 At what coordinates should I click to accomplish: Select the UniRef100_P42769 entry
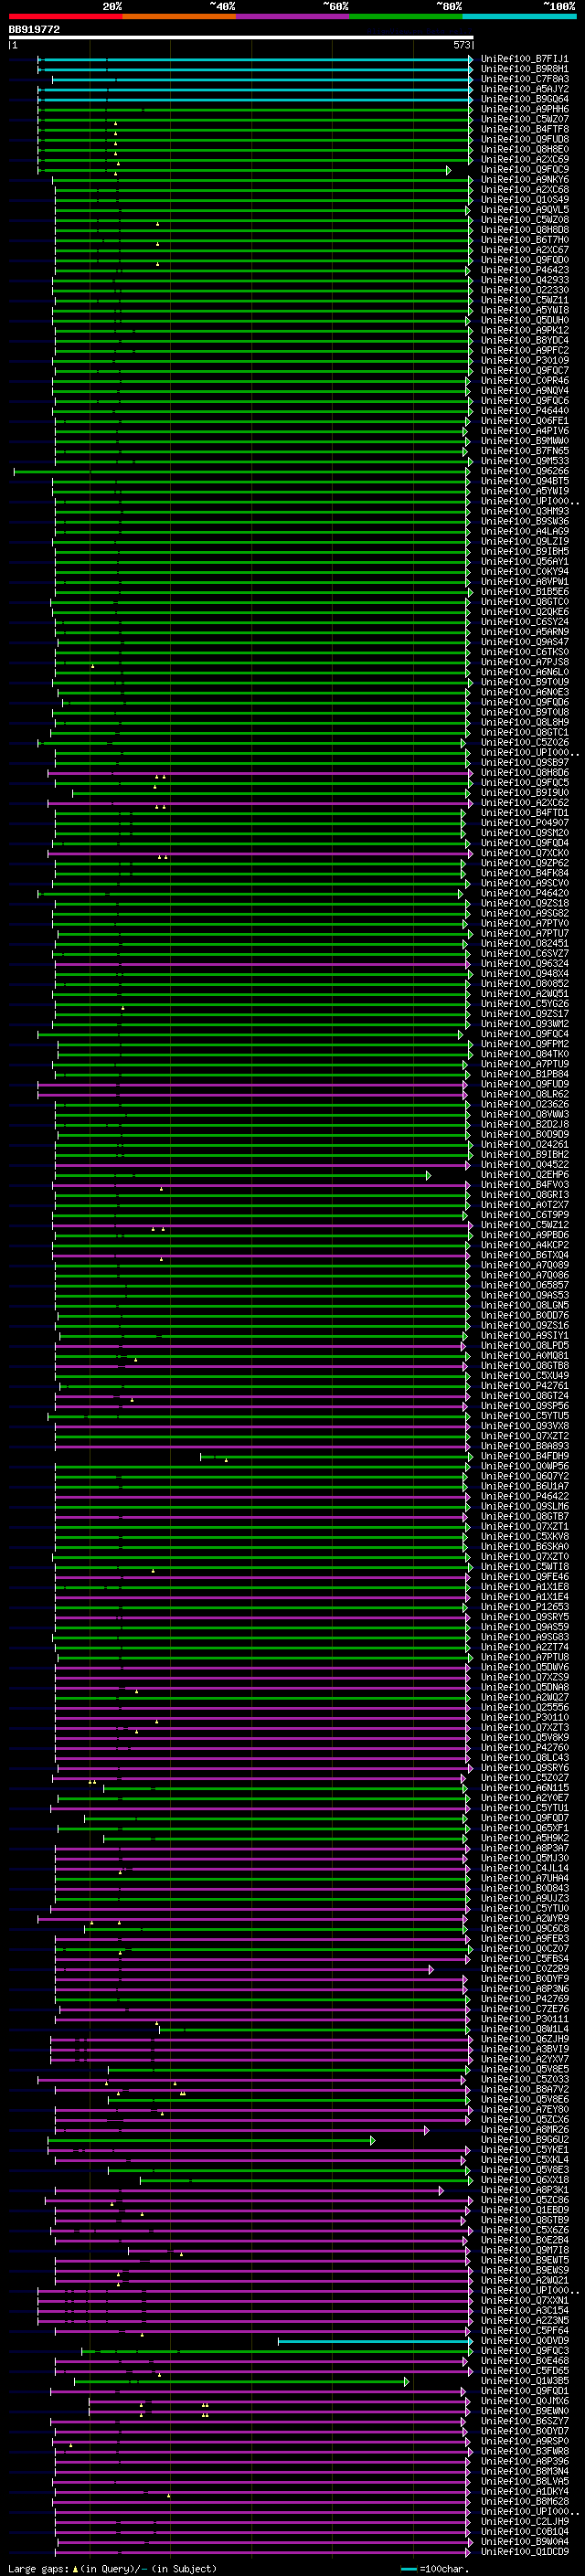[x=525, y=1998]
